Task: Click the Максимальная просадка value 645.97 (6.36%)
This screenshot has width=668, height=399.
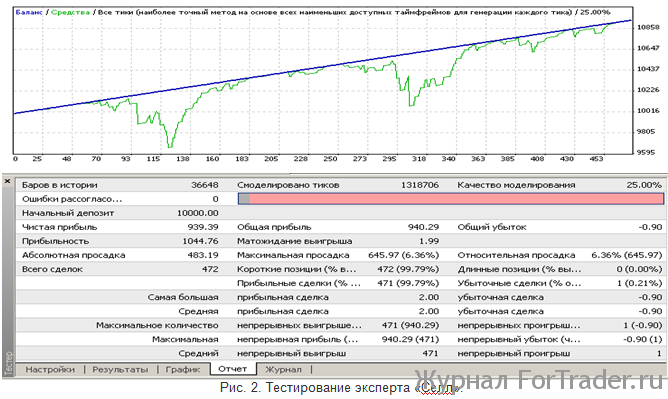Action: 403,255
